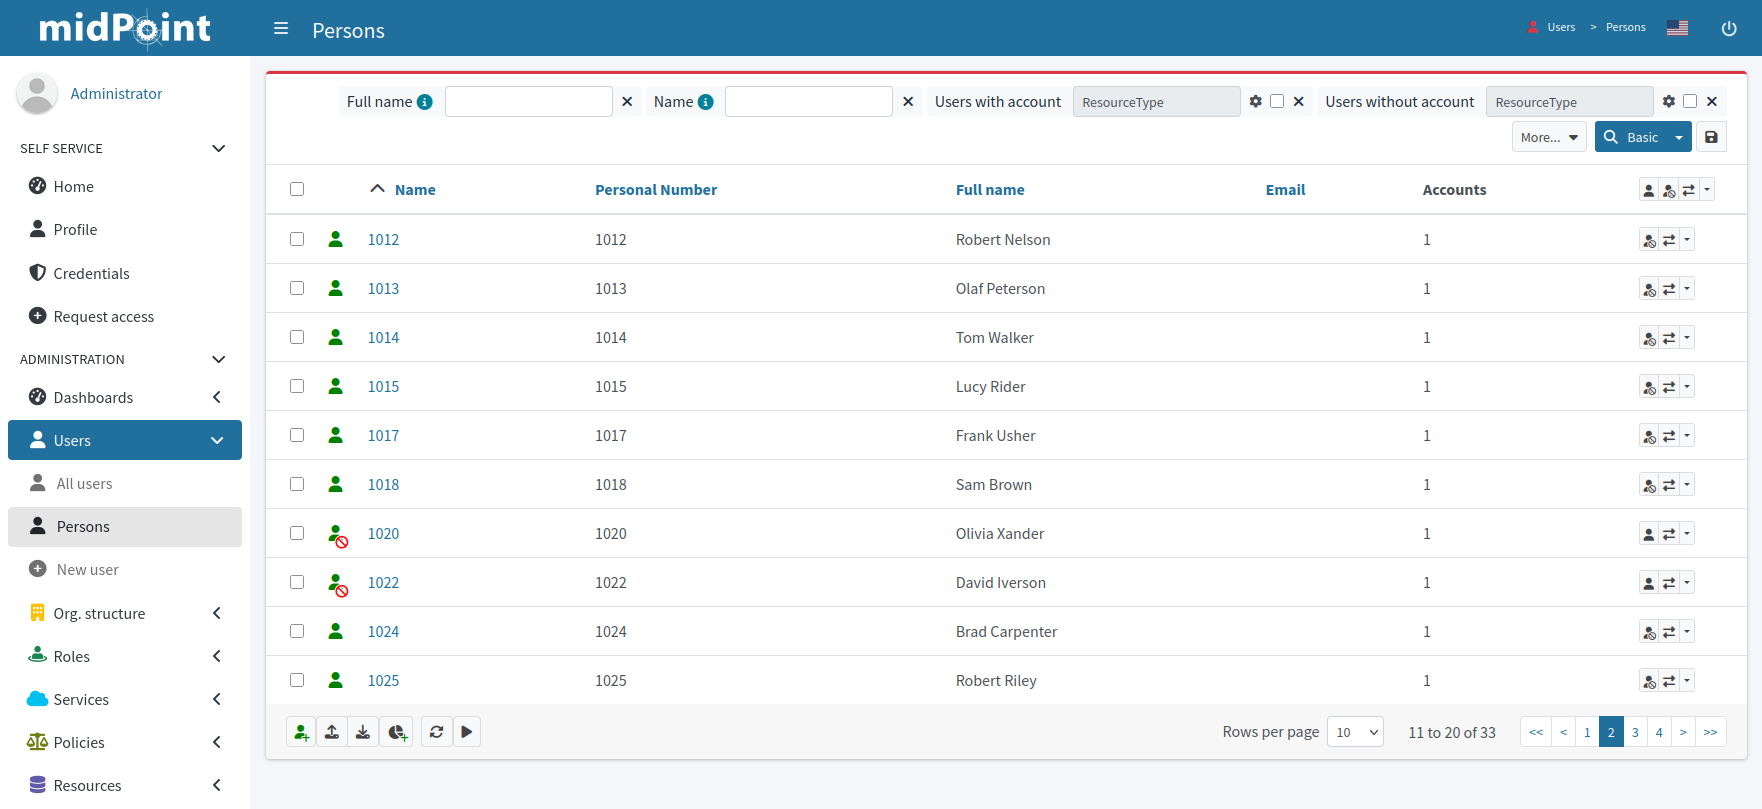Screen dimensions: 1762x809
Task: Open settings gear for Users with account filter
Action: coord(1256,101)
